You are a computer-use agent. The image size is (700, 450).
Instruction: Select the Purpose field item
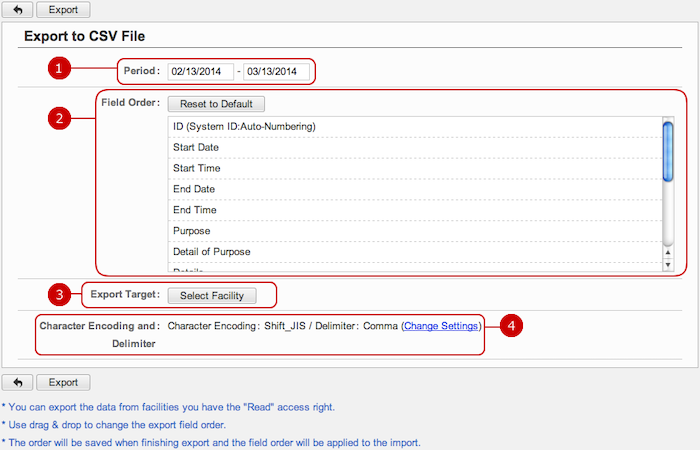pyautogui.click(x=192, y=232)
